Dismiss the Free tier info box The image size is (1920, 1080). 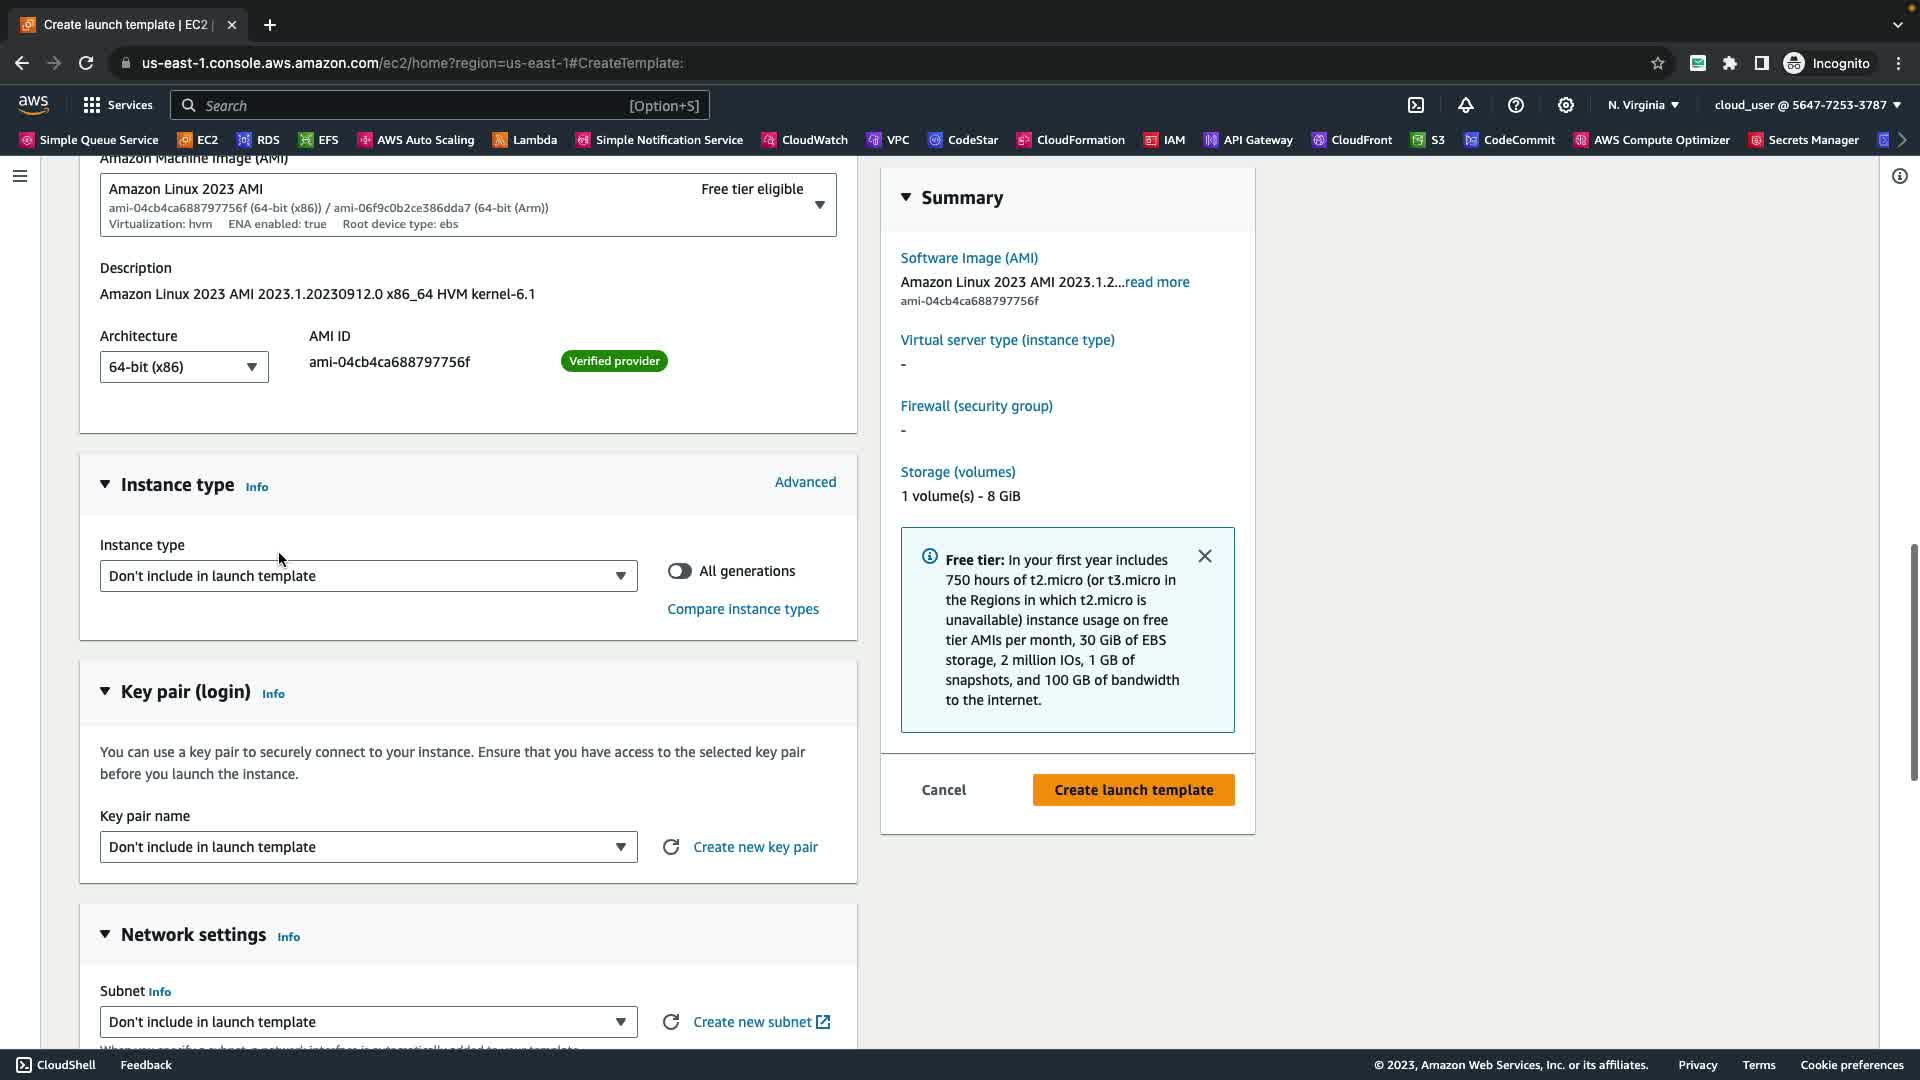click(x=1205, y=556)
